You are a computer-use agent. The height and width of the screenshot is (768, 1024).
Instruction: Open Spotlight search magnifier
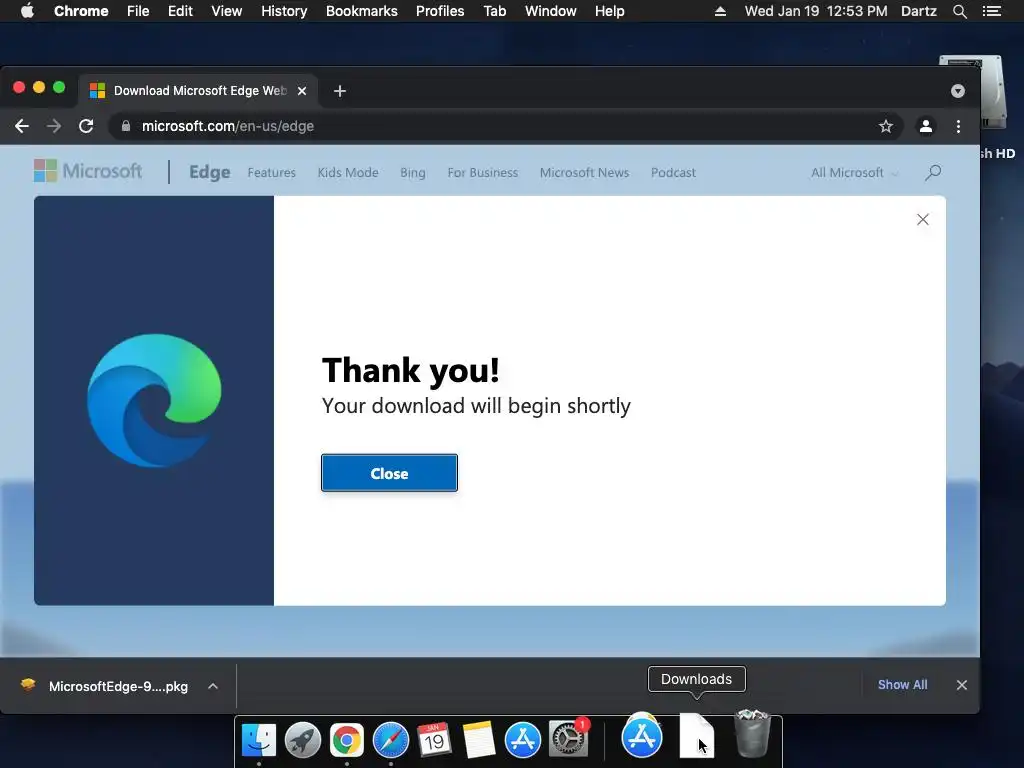point(960,11)
